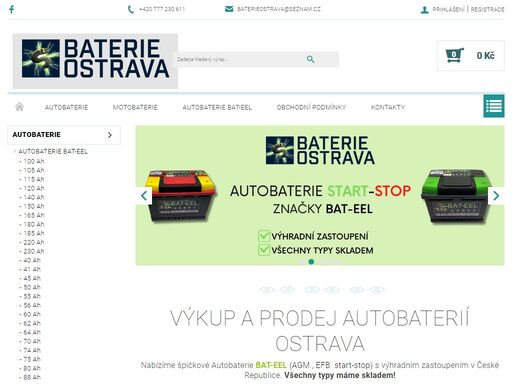Image resolution: width=512 pixels, height=384 pixels.
Task: Open Autobaterie BAT-EEL sidebar category
Action: [53, 152]
